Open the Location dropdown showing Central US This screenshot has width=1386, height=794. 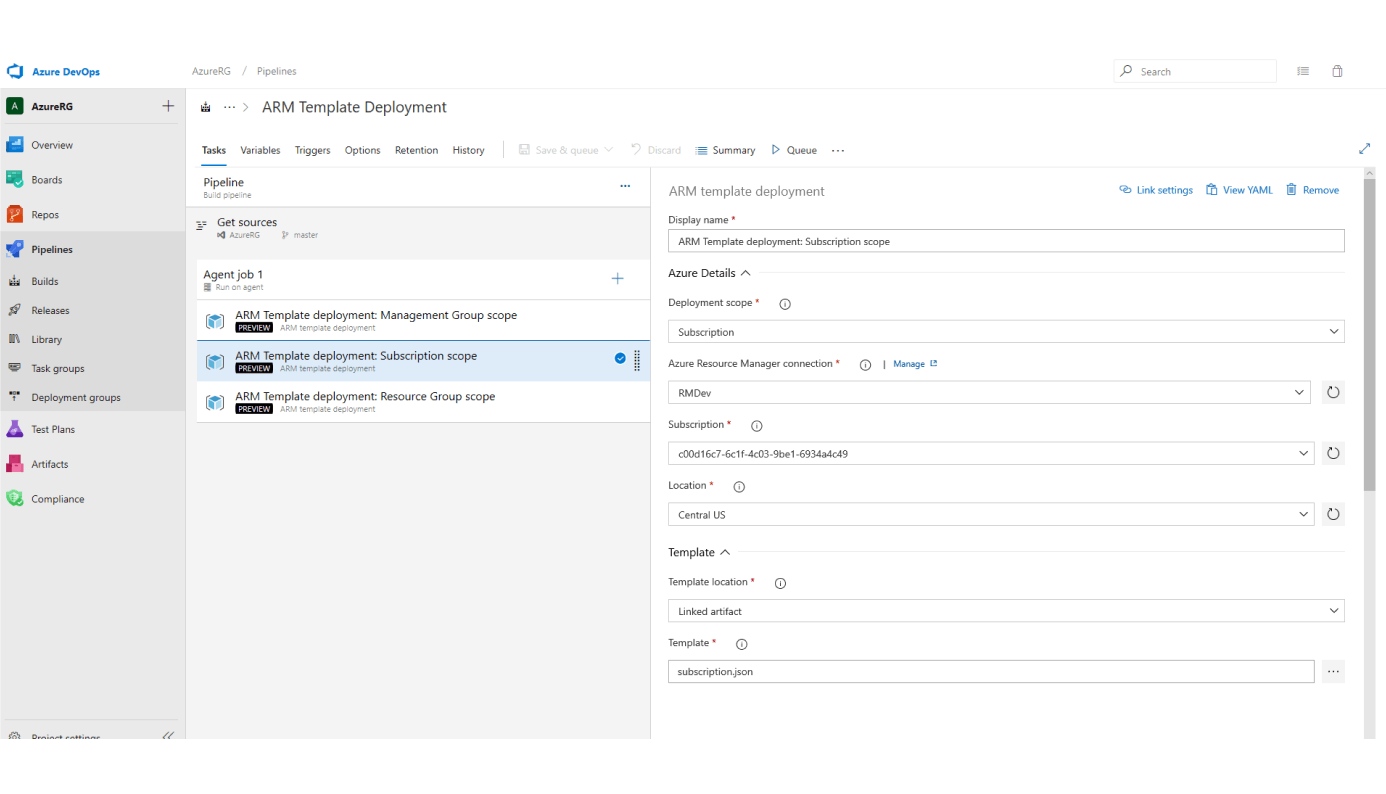coord(988,515)
